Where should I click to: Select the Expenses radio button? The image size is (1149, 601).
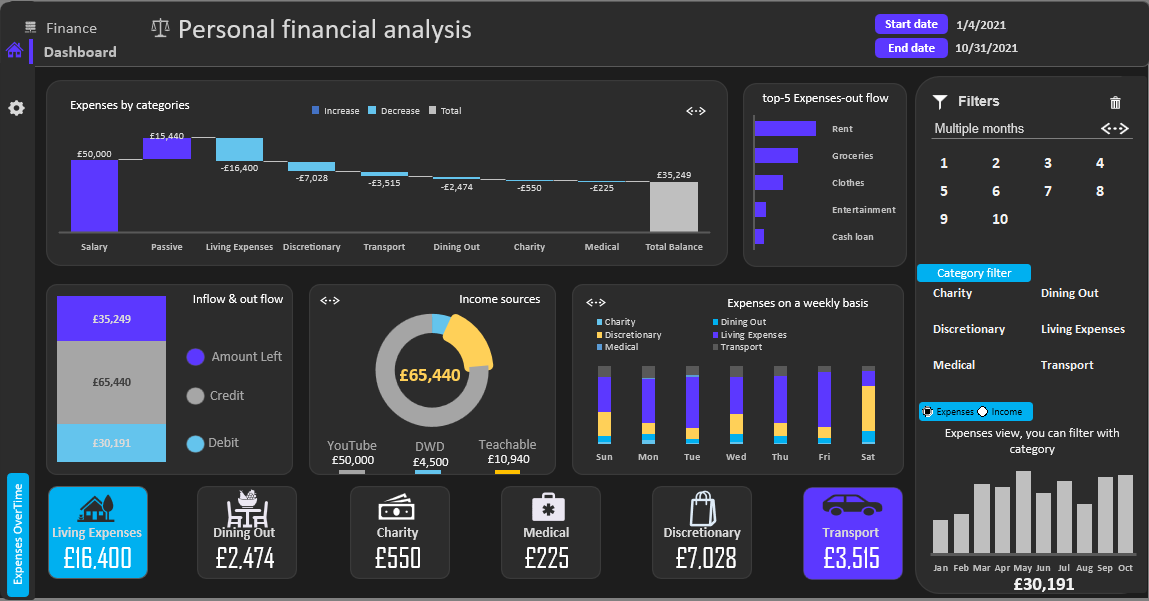[928, 411]
